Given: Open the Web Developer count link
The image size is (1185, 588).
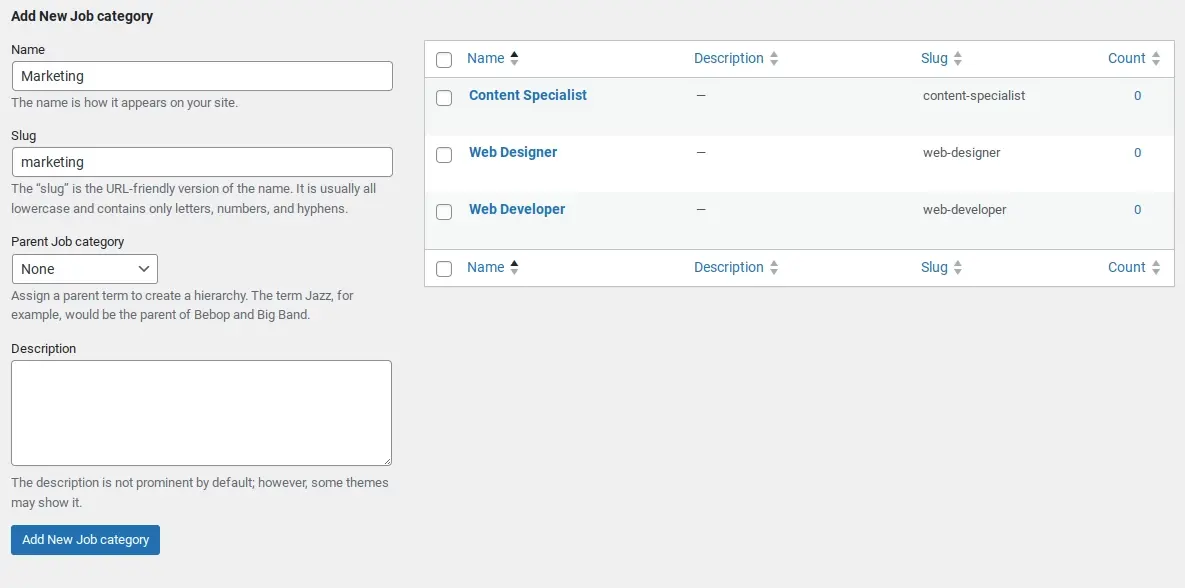Looking at the screenshot, I should 1137,210.
